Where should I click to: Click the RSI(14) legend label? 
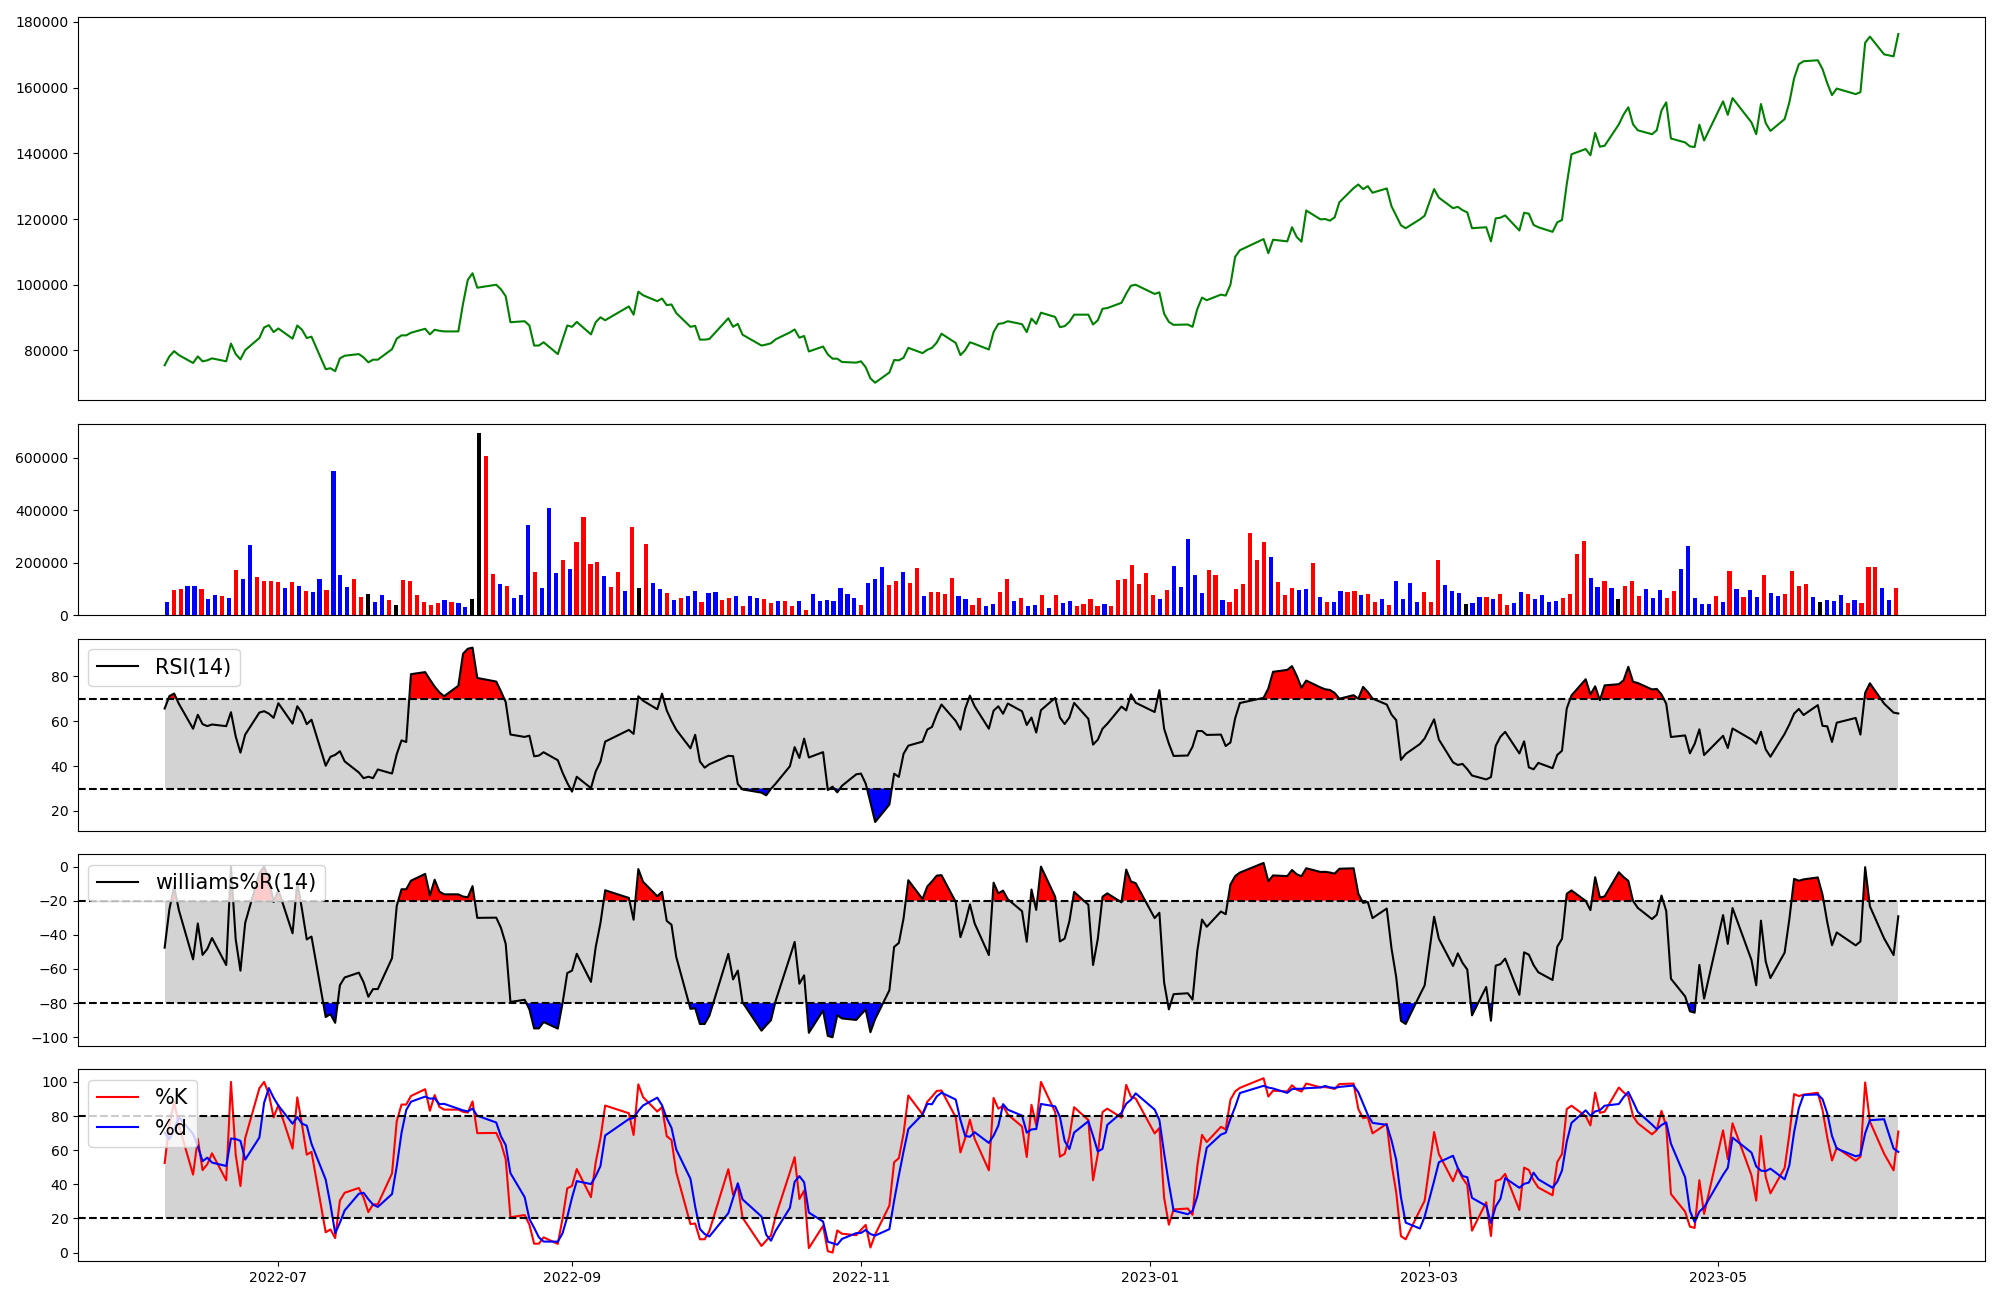coord(192,667)
